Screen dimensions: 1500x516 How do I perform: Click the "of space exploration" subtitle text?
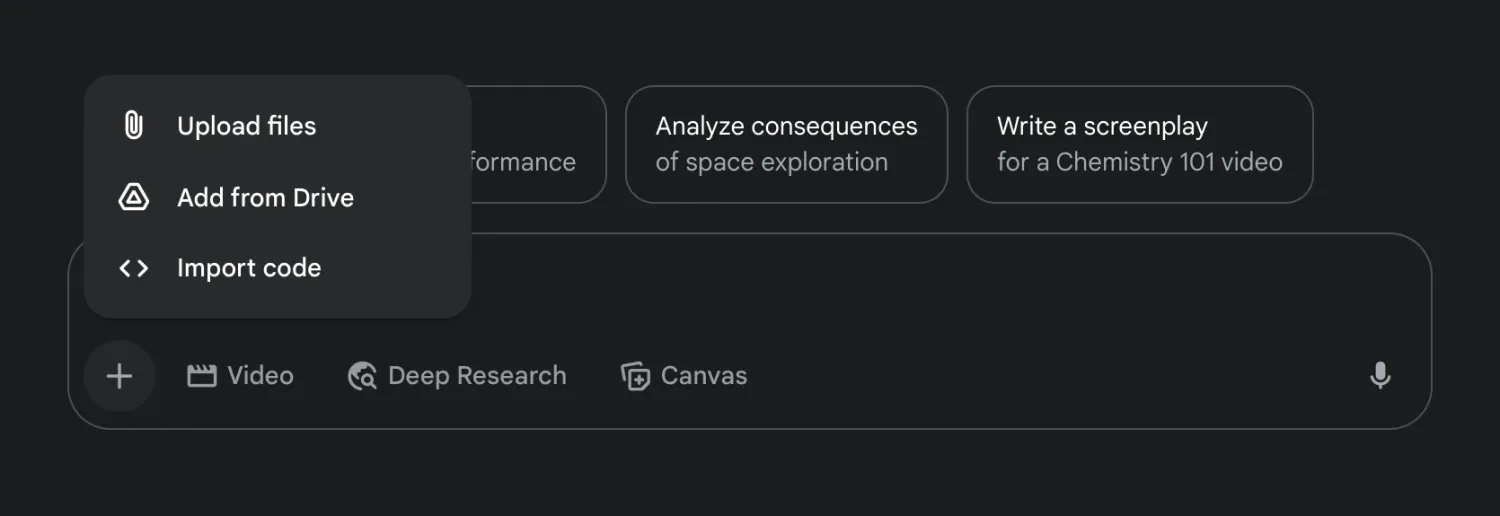tap(771, 162)
